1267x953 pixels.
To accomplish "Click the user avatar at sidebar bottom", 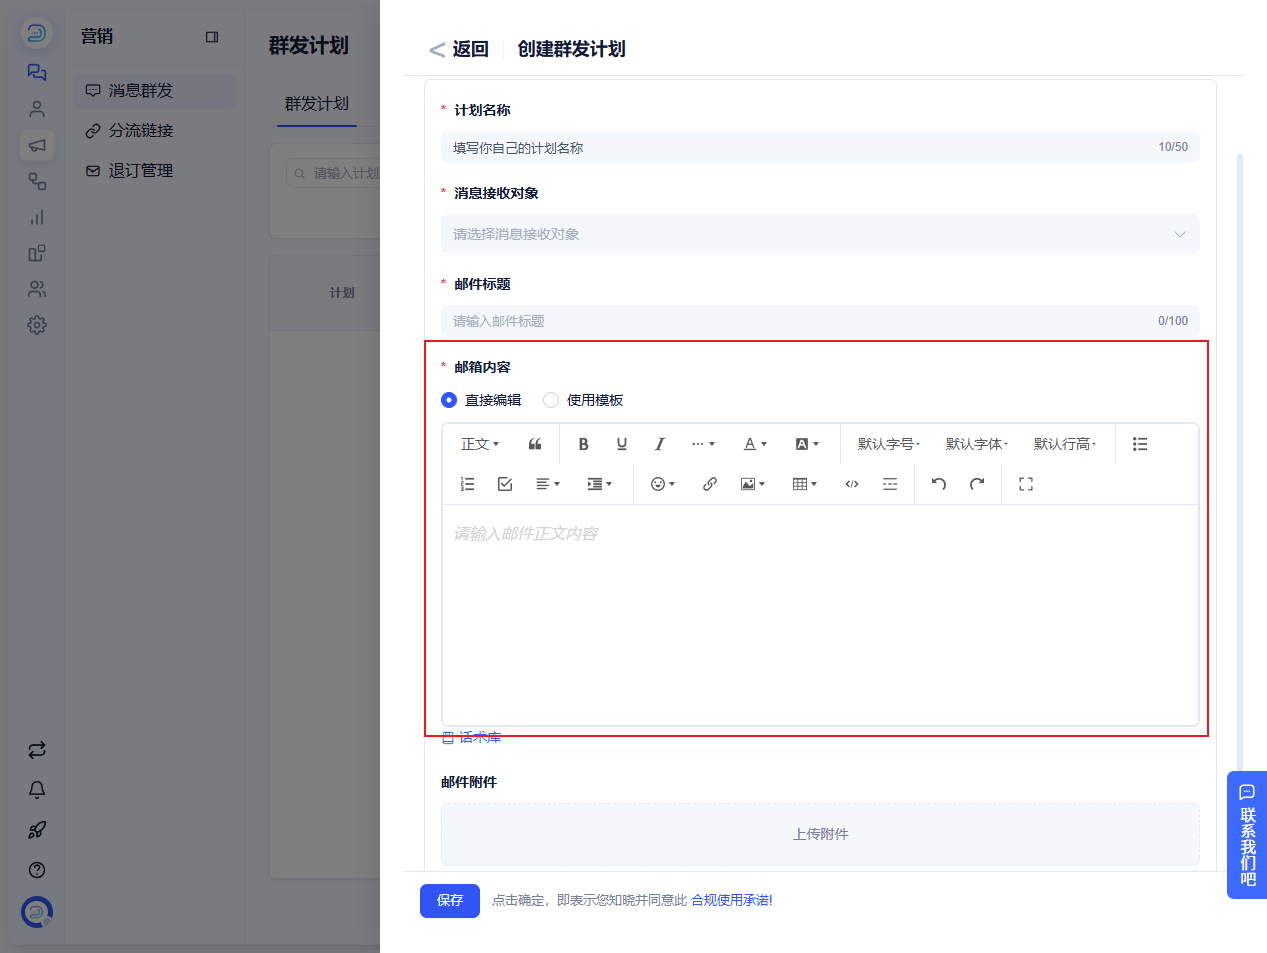I will point(37,911).
